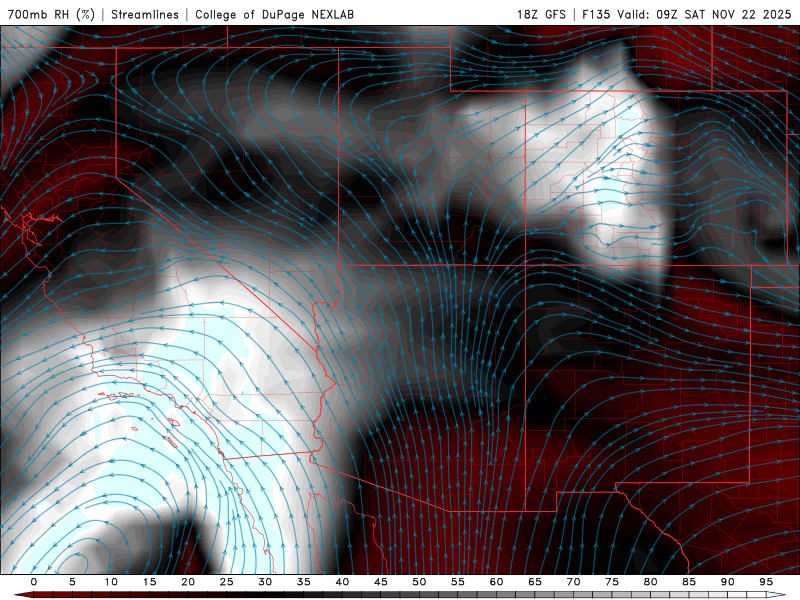This screenshot has height=600, width=800.
Task: Click the '50' colorbar scale label
Action: [419, 582]
